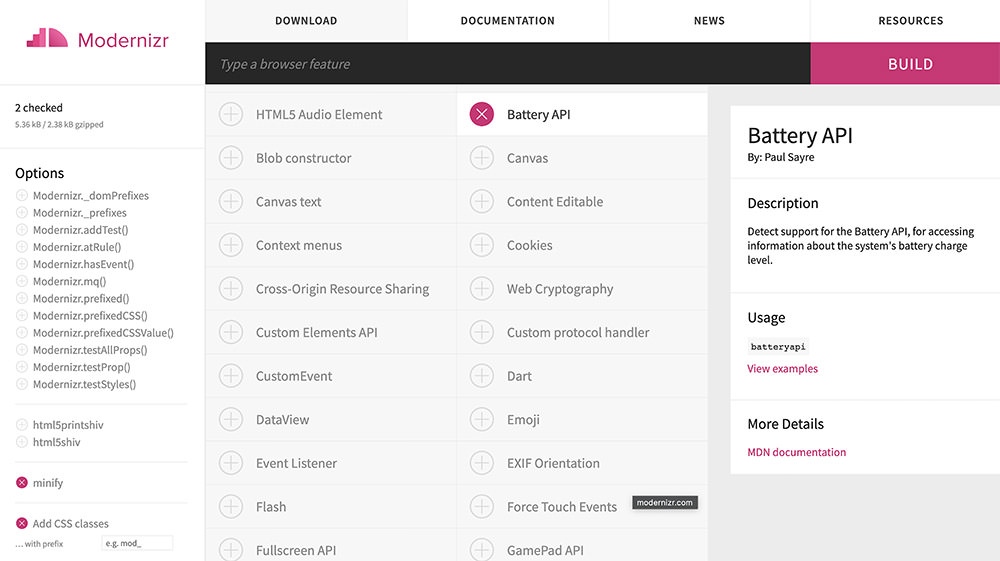This screenshot has height=561, width=1000.
Task: Disable the minify option
Action: click(22, 483)
